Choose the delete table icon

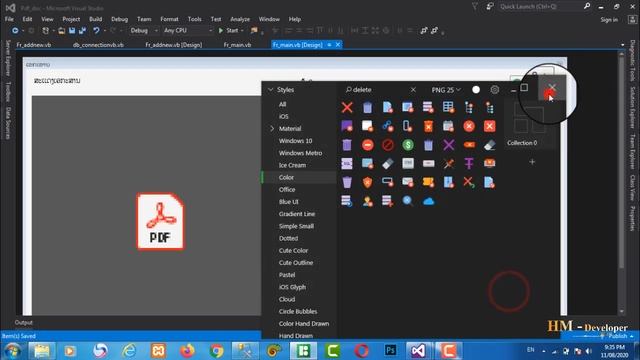449,107
